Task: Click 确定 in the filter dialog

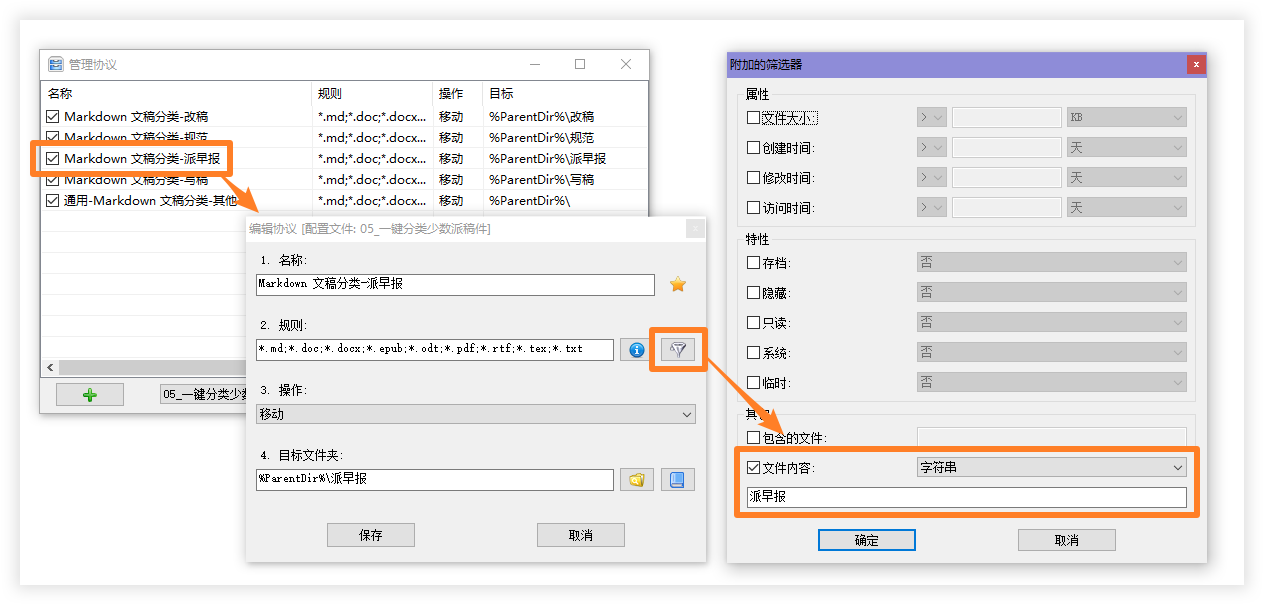Action: pyautogui.click(x=866, y=540)
